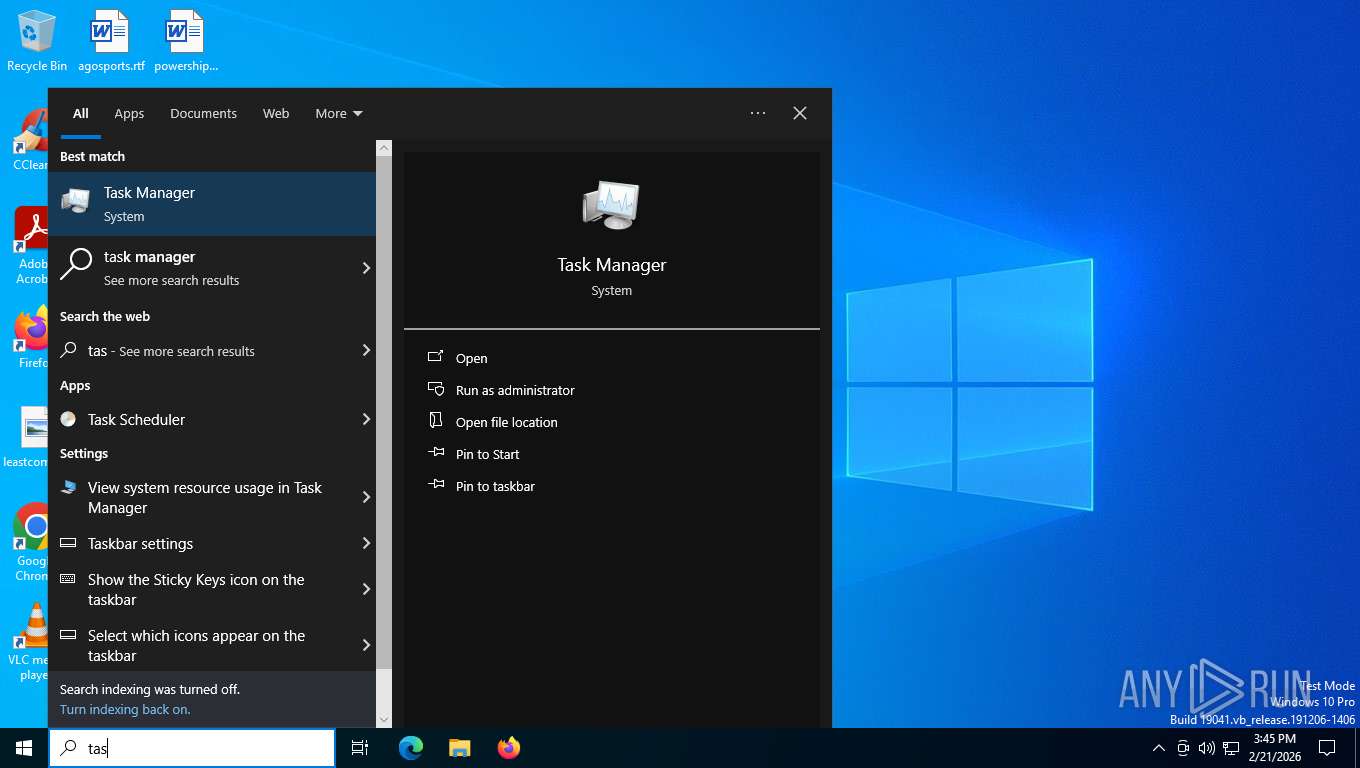Open the notification action center
This screenshot has width=1360, height=768.
point(1327,748)
